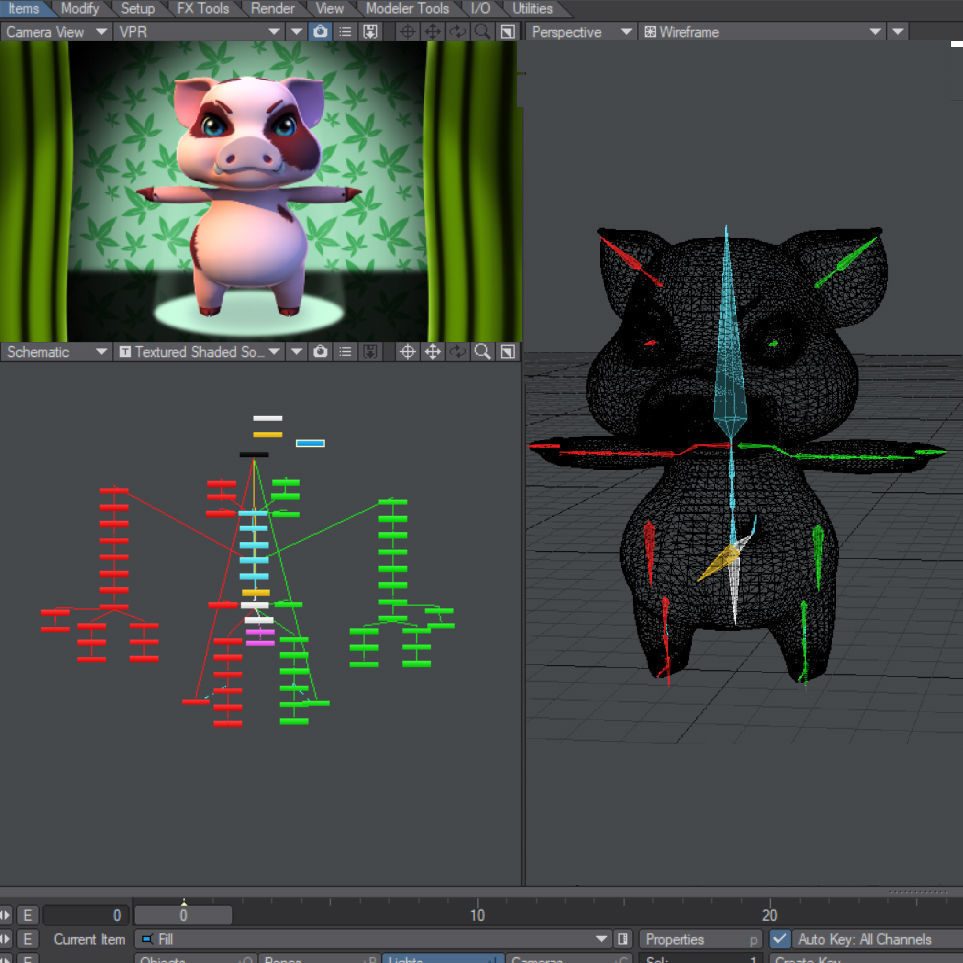963x963 pixels.
Task: Select the yellow hip bone in Perspective view
Action: point(719,562)
